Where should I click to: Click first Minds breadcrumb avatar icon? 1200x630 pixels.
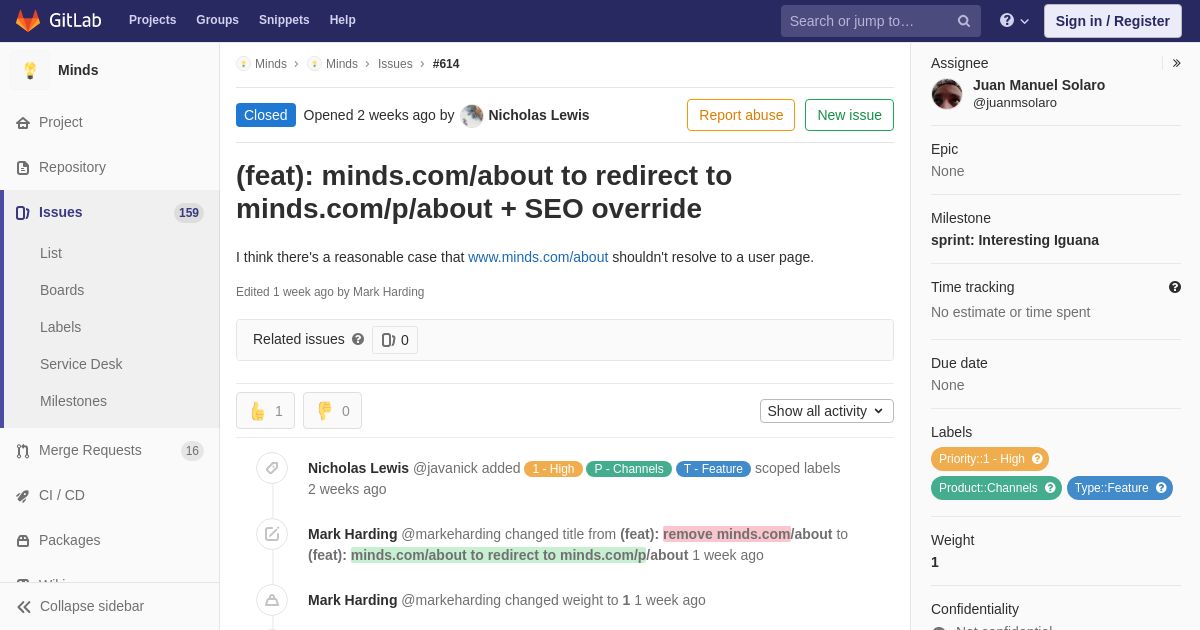point(244,64)
